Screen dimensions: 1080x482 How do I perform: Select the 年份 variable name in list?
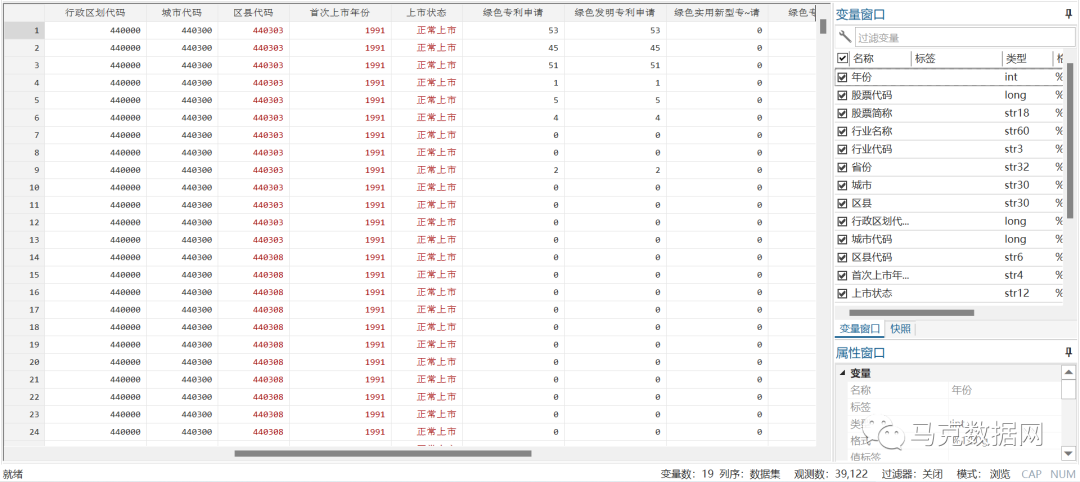tap(862, 77)
